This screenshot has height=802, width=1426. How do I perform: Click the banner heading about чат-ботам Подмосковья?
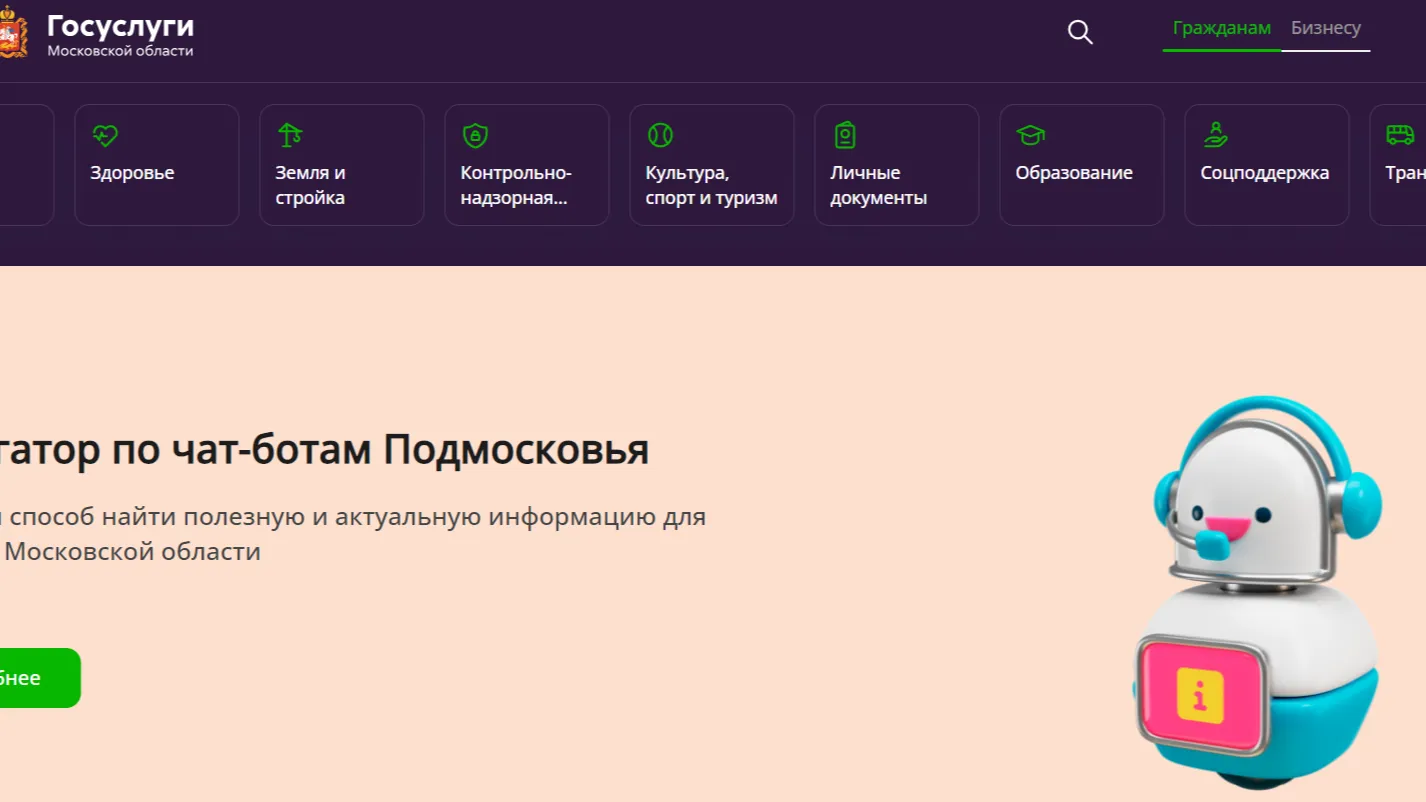click(x=324, y=450)
